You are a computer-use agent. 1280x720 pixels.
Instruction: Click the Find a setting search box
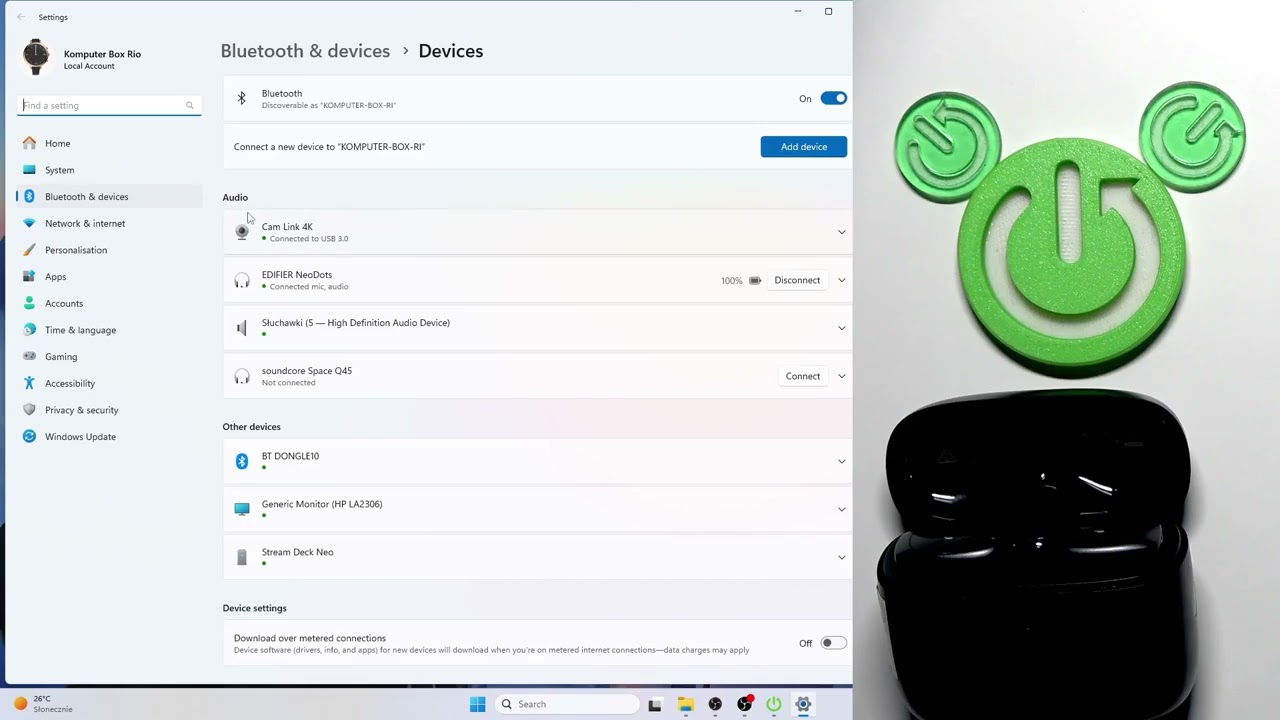[x=109, y=105]
